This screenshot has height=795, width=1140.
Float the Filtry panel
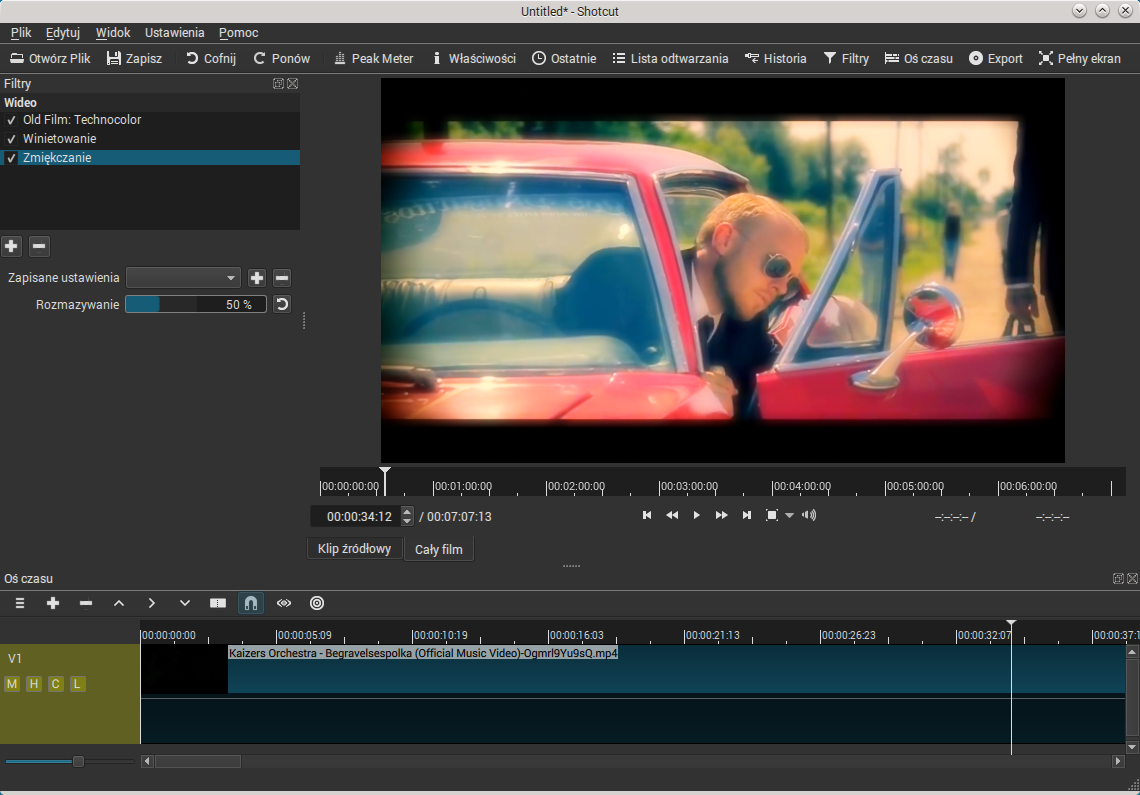coord(278,84)
